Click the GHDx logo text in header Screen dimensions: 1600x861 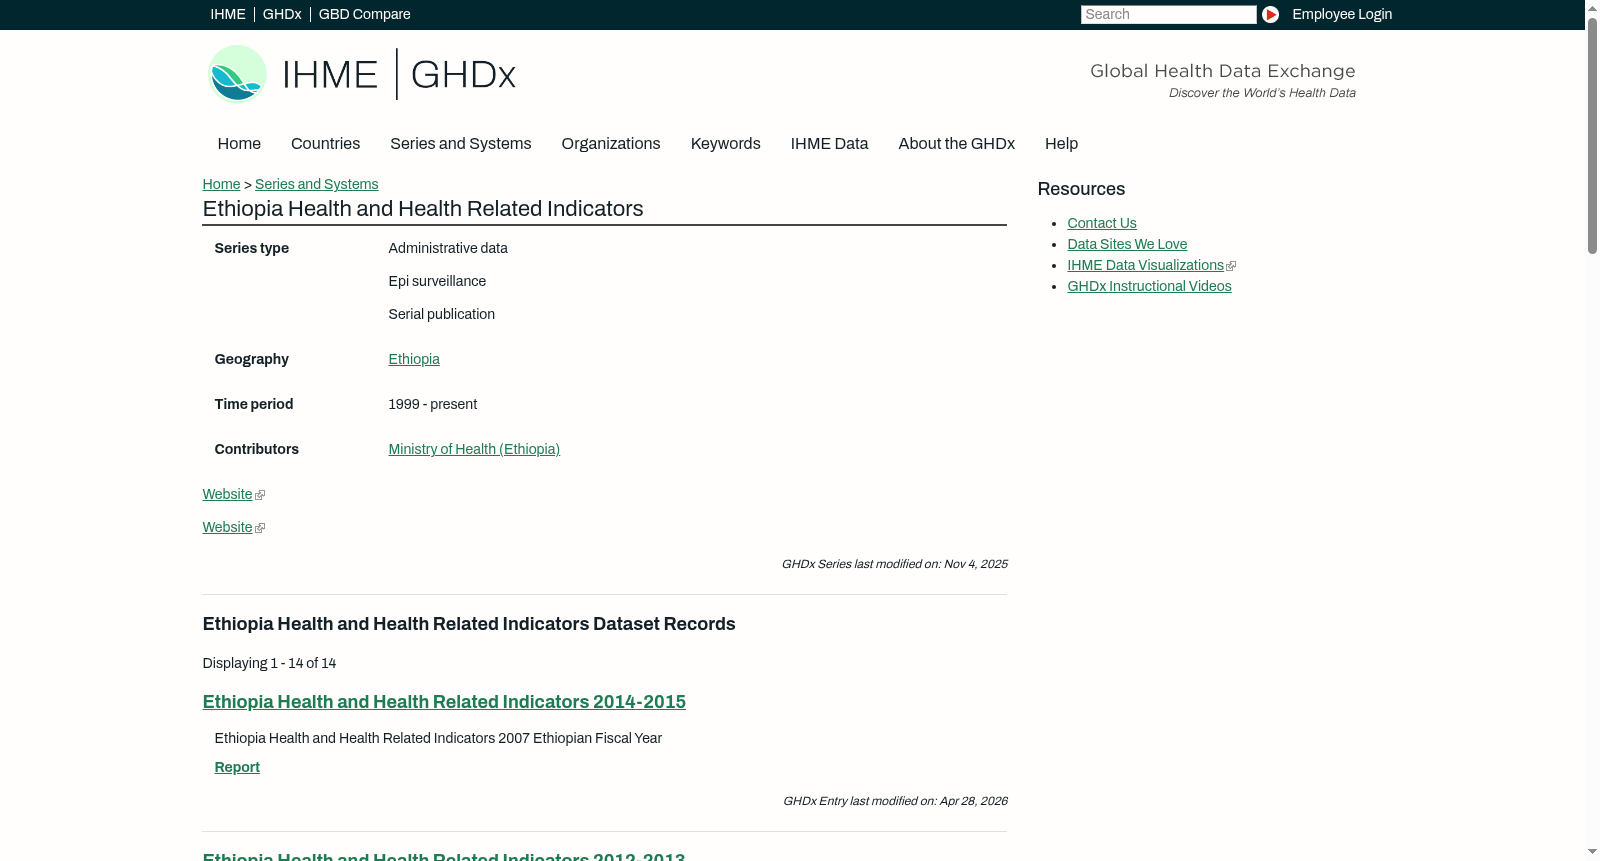click(463, 75)
